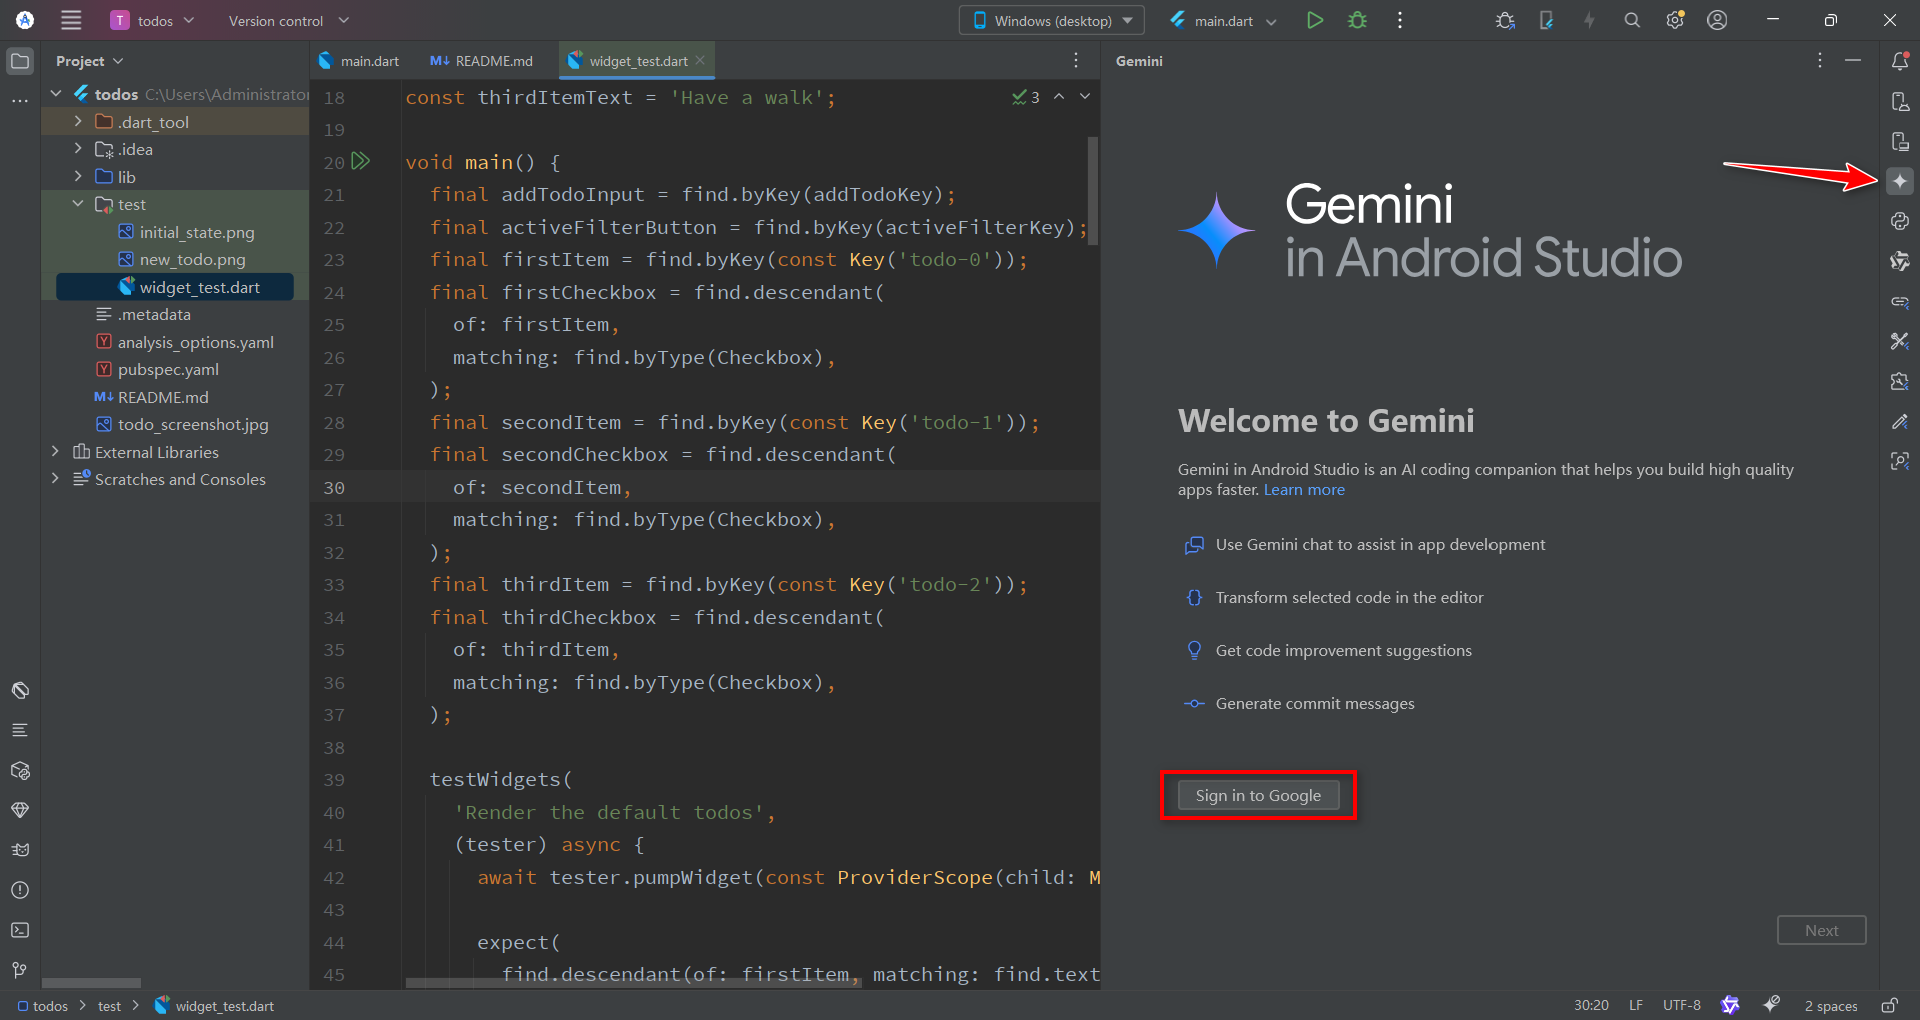Screen dimensions: 1920x1020
Task: Open the Learn more link
Action: 1304,490
